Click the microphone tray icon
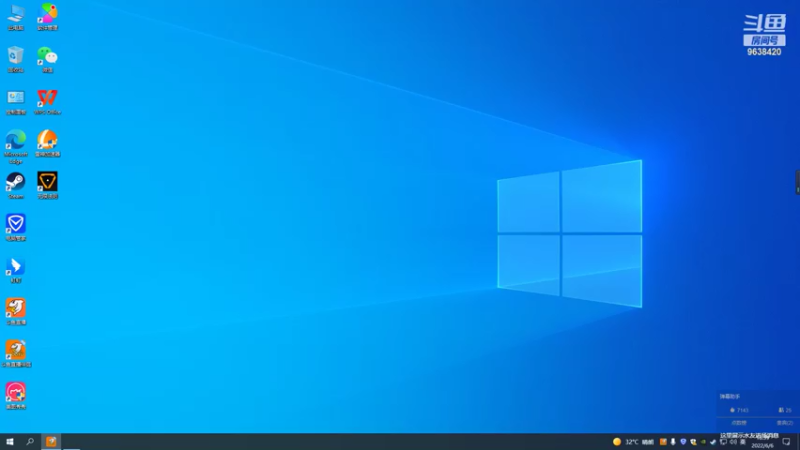The height and width of the screenshot is (450, 800). 673,442
